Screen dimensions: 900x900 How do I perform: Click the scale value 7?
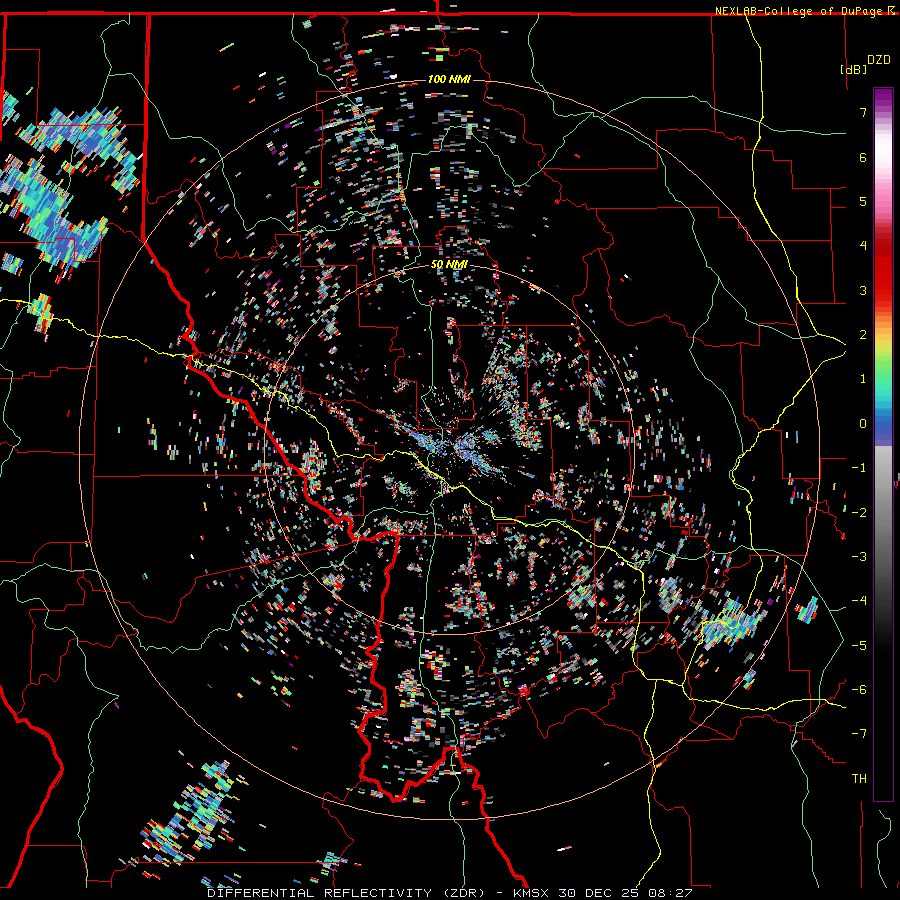[x=863, y=112]
